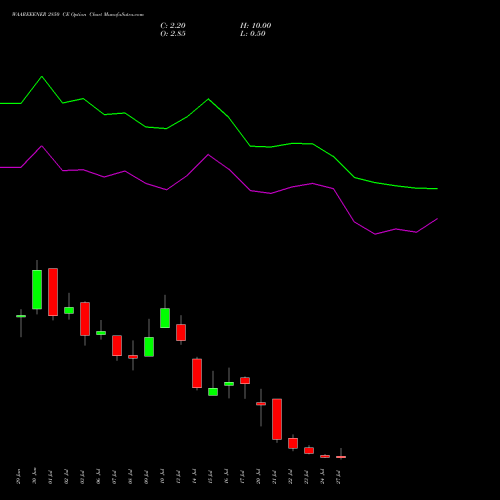500x500 pixels.
Task: Click the 'L: 0.50' low value
Action: pos(253,34)
